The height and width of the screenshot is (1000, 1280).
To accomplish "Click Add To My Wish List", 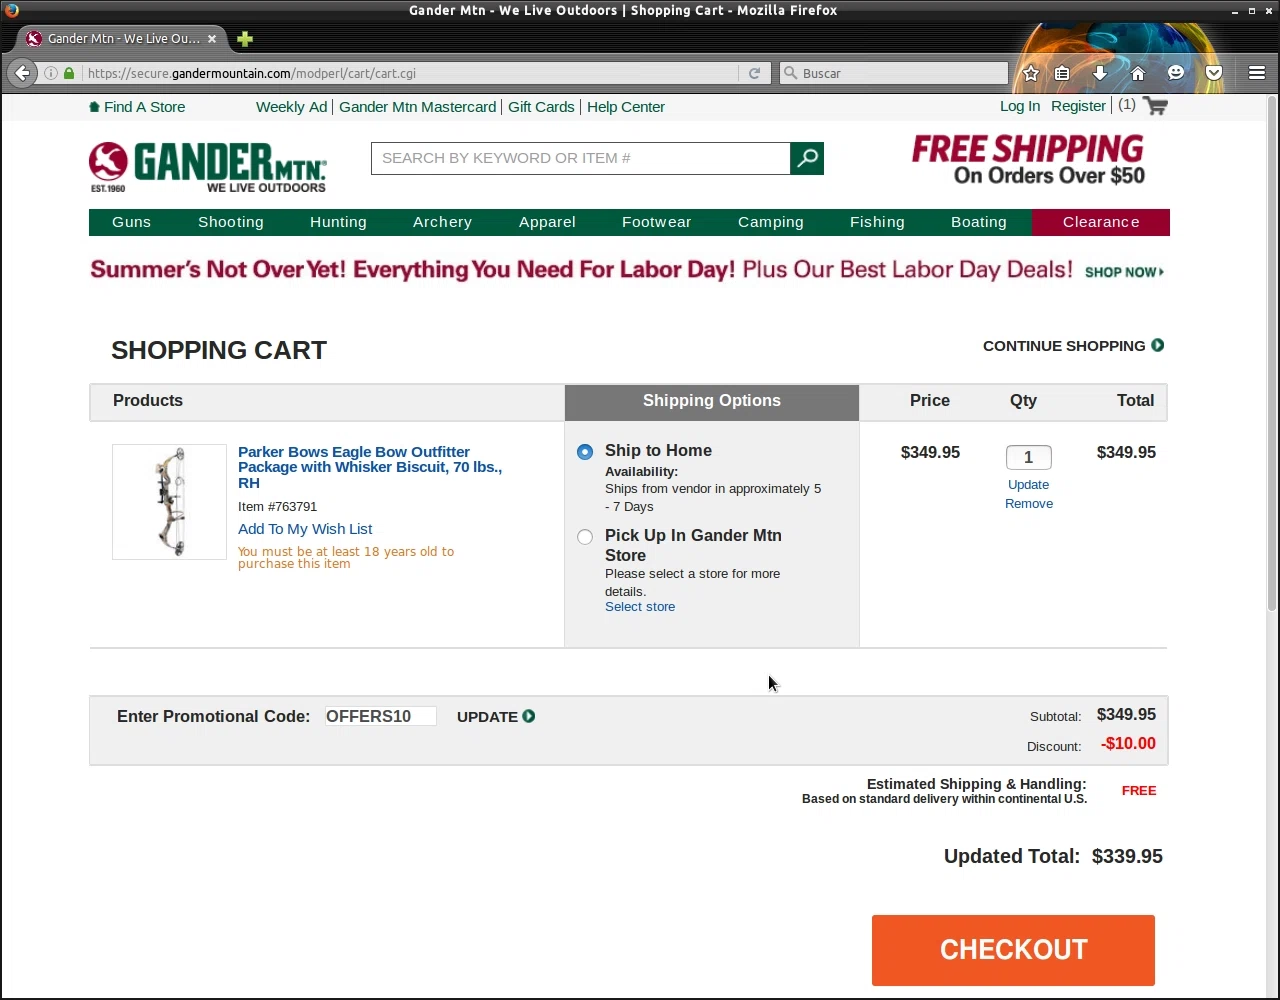I will pyautogui.click(x=305, y=529).
